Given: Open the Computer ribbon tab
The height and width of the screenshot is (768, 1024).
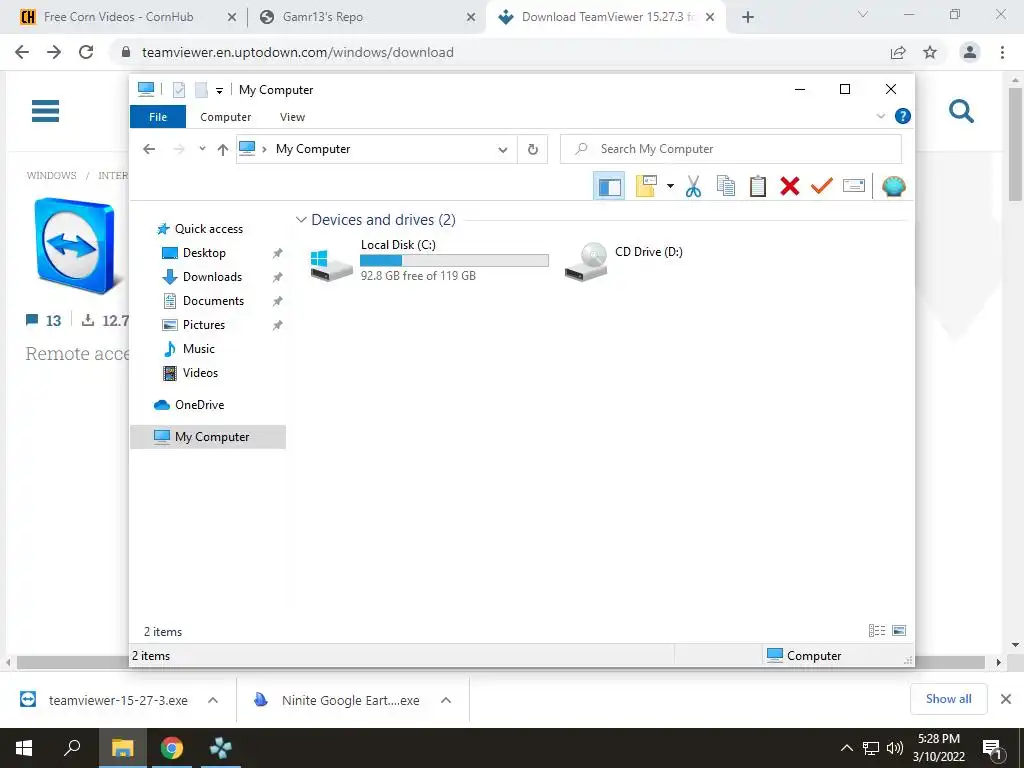Looking at the screenshot, I should coord(225,117).
